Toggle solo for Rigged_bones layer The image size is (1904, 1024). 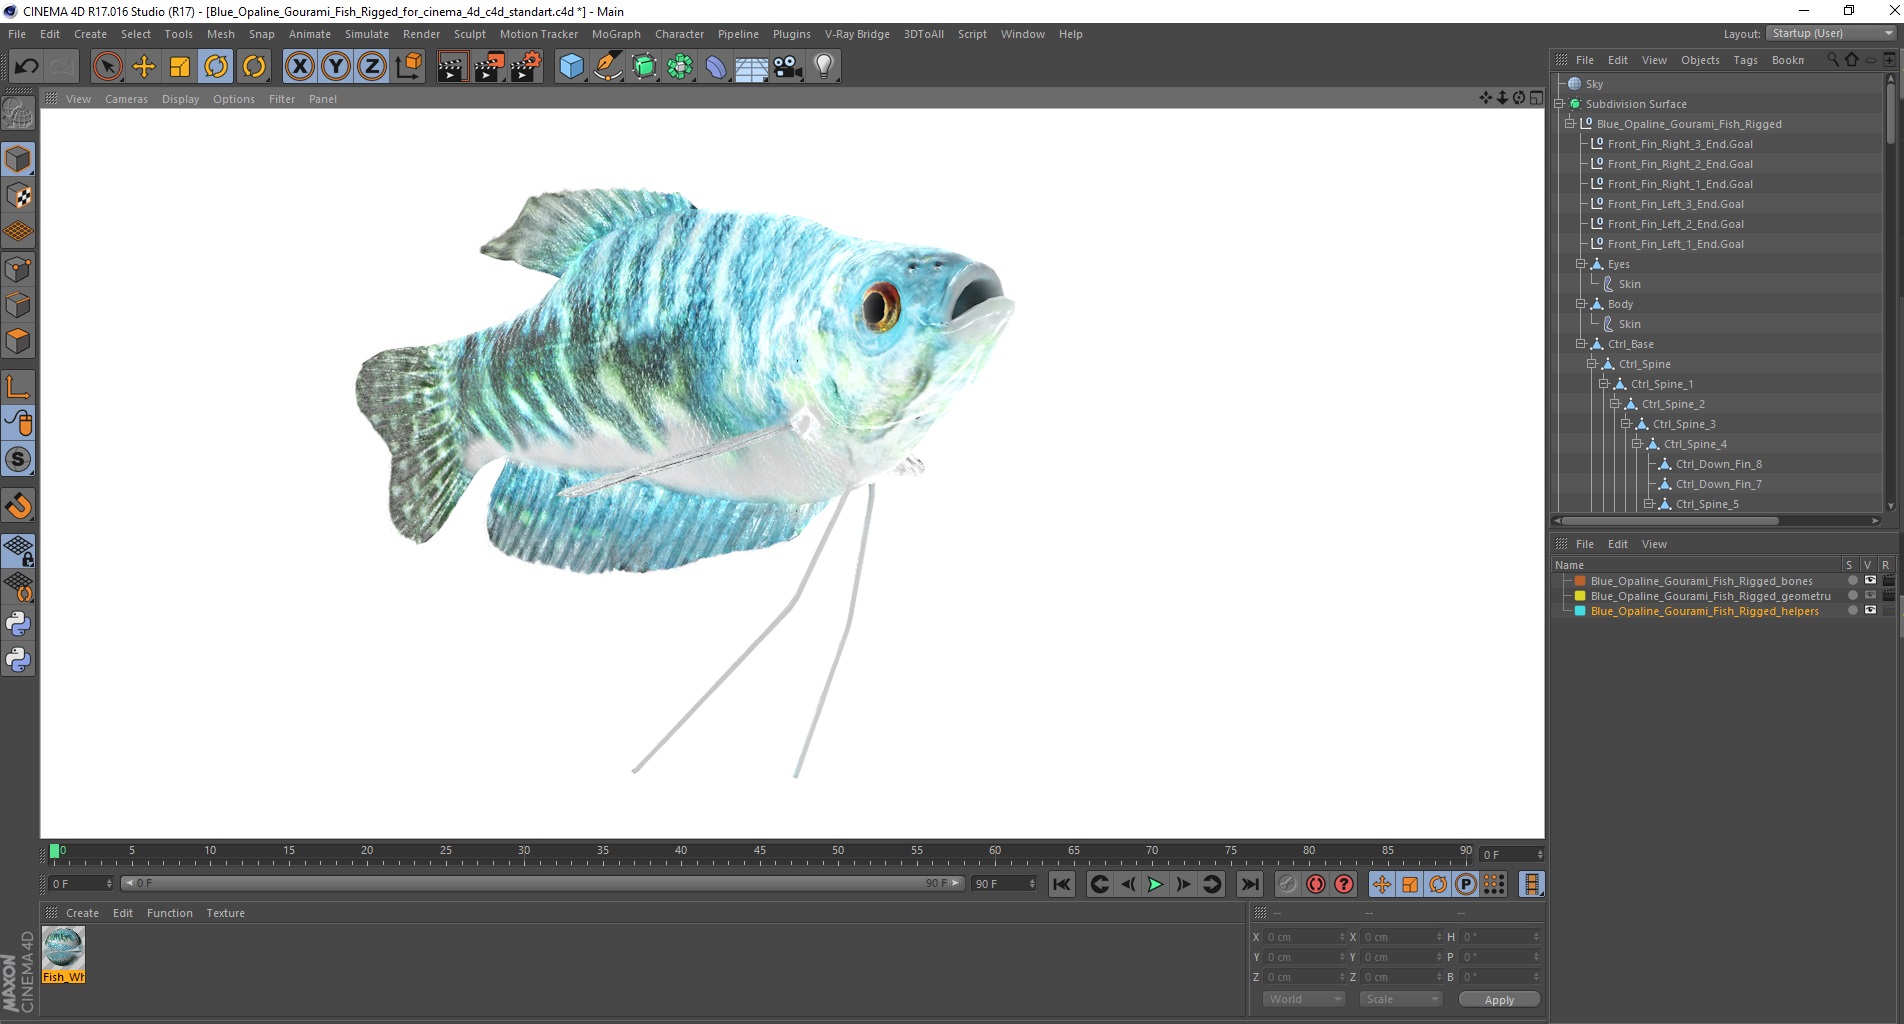tap(1852, 580)
